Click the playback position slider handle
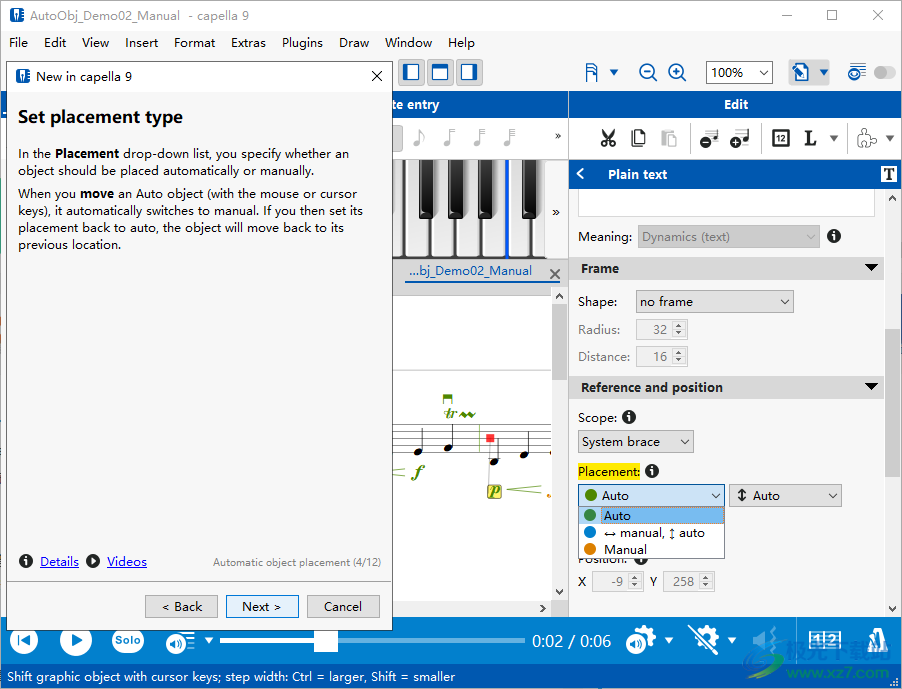The image size is (902, 689). pyautogui.click(x=325, y=640)
